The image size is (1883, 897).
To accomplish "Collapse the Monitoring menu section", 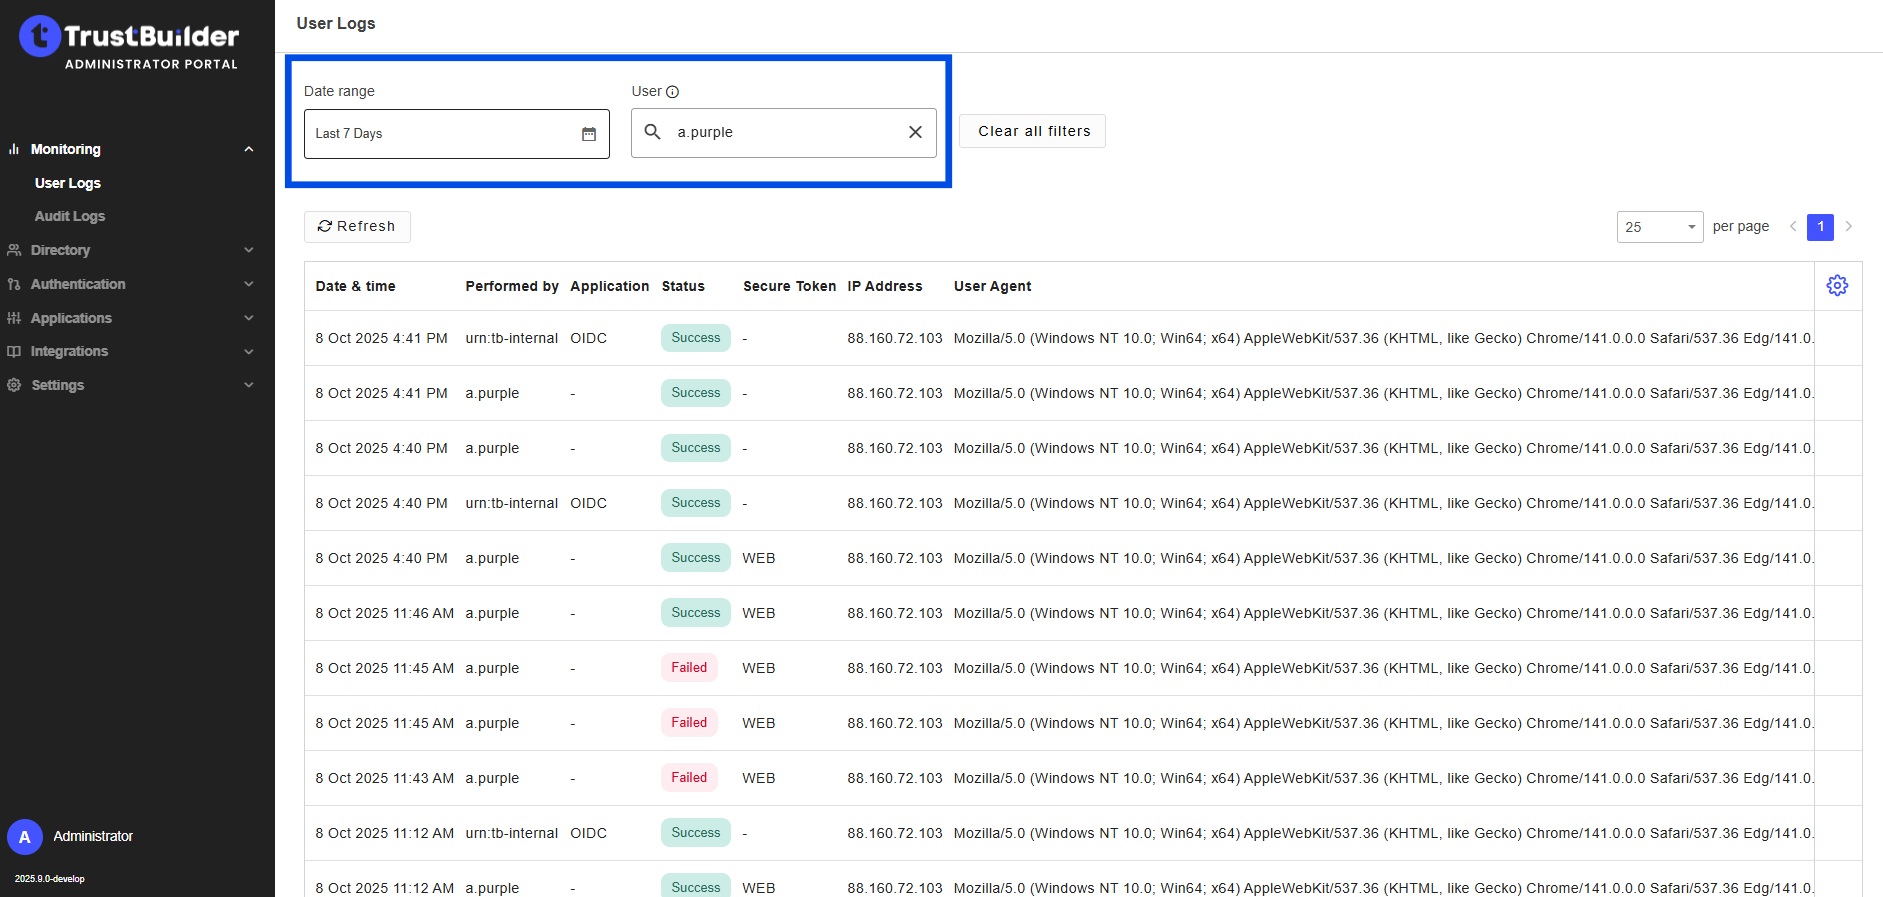I will click(x=248, y=149).
